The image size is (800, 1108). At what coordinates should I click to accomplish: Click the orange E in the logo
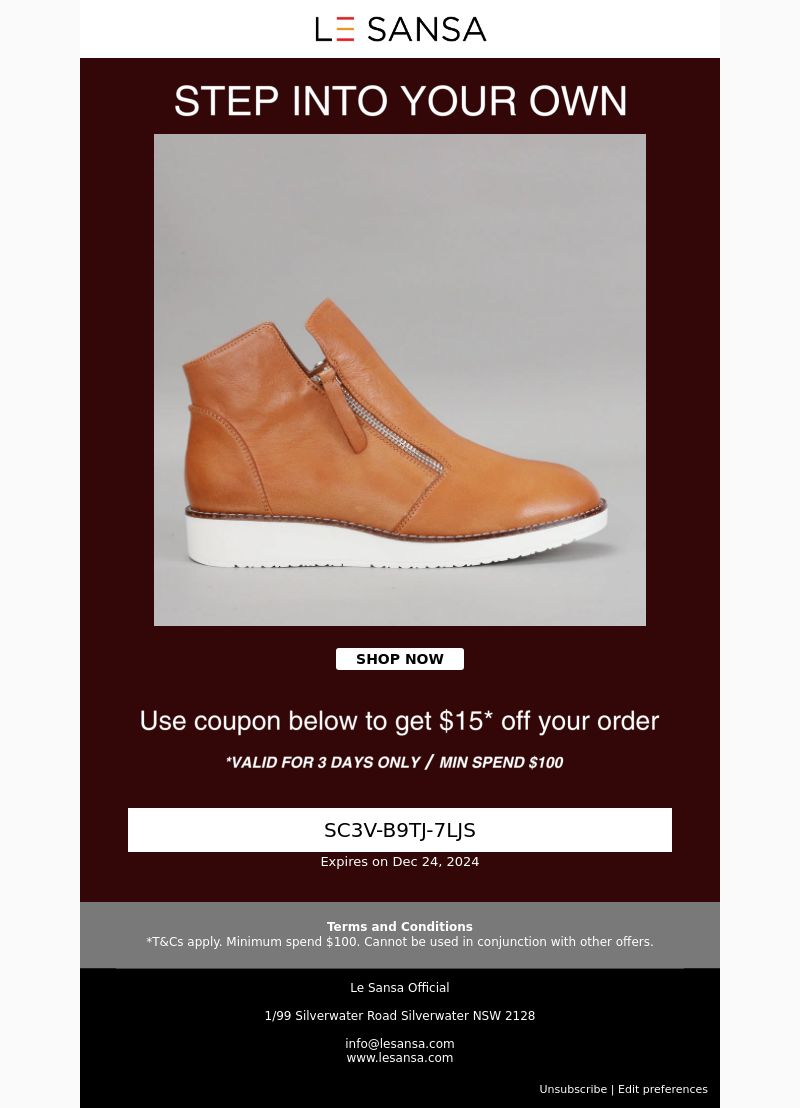coord(345,30)
